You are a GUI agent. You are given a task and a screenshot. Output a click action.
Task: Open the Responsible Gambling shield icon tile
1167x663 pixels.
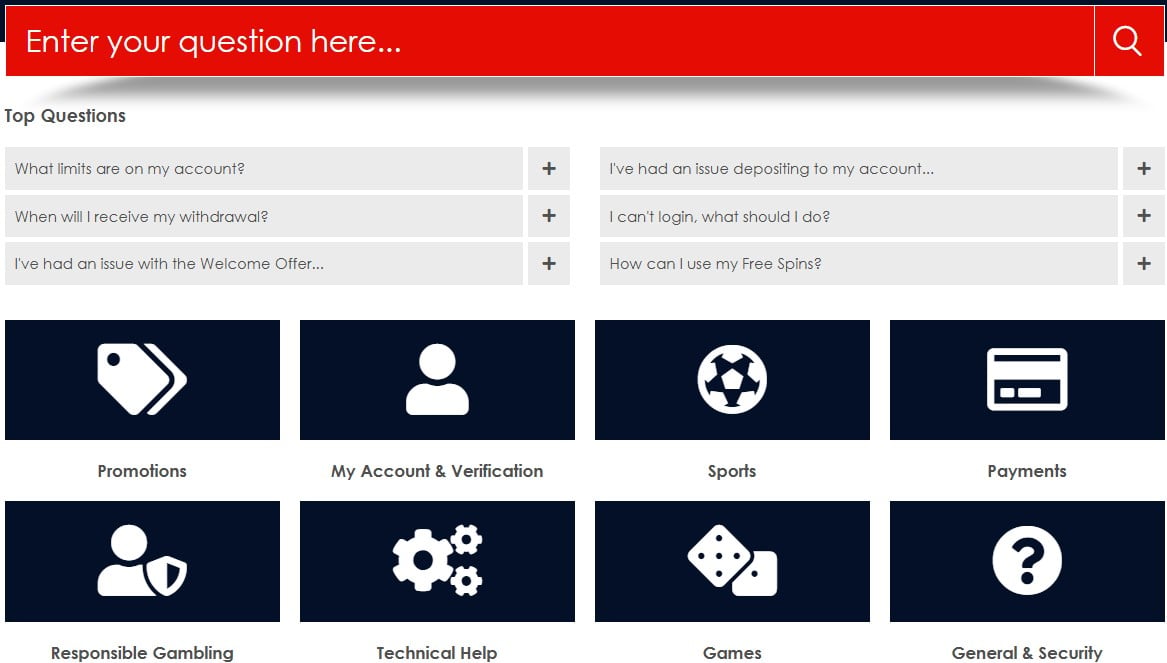click(x=142, y=561)
